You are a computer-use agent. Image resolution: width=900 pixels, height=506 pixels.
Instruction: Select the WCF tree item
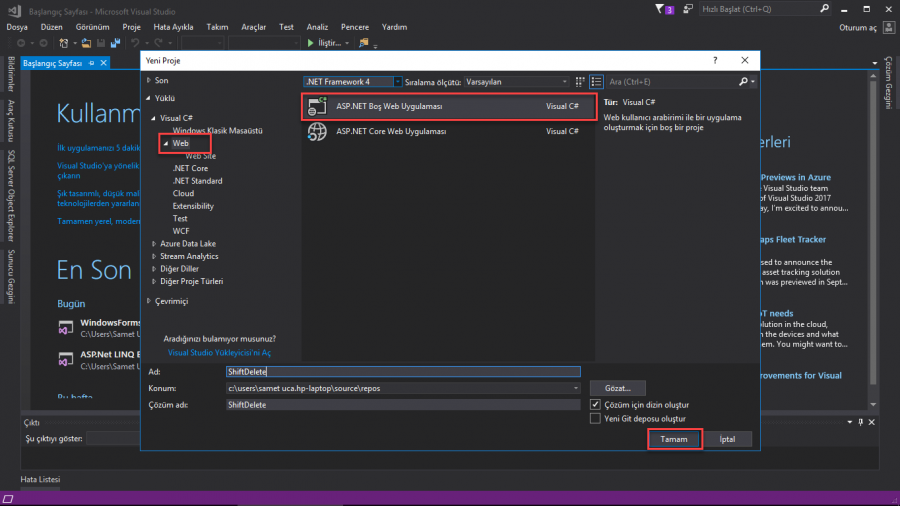tap(181, 231)
